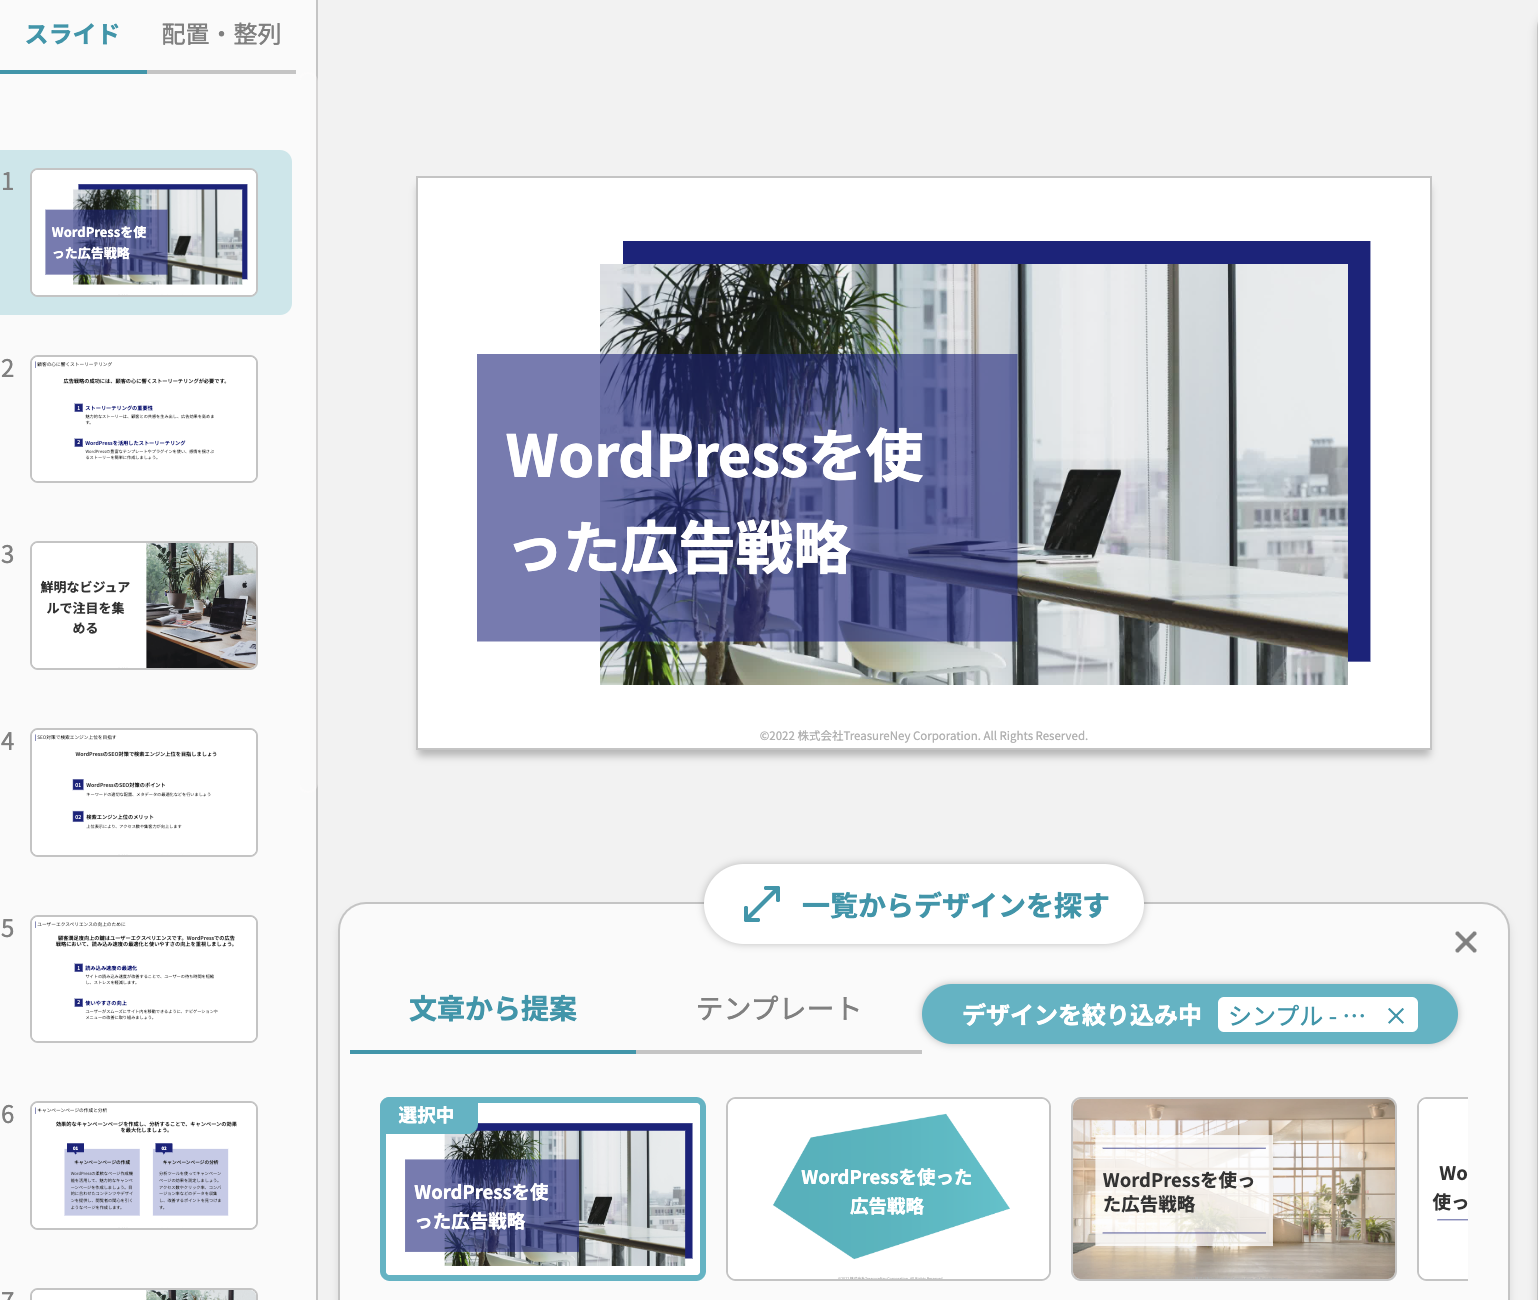
Task: Open the テンプレート tab
Action: coord(778,1009)
